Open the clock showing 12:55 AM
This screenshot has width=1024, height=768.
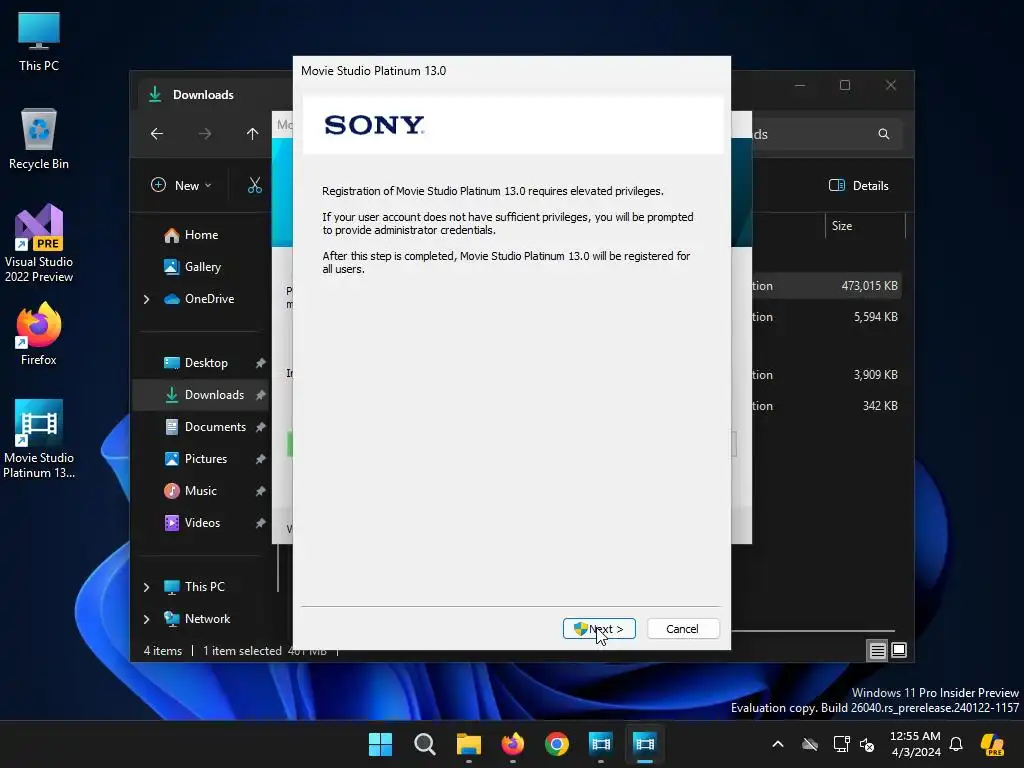[x=915, y=744]
